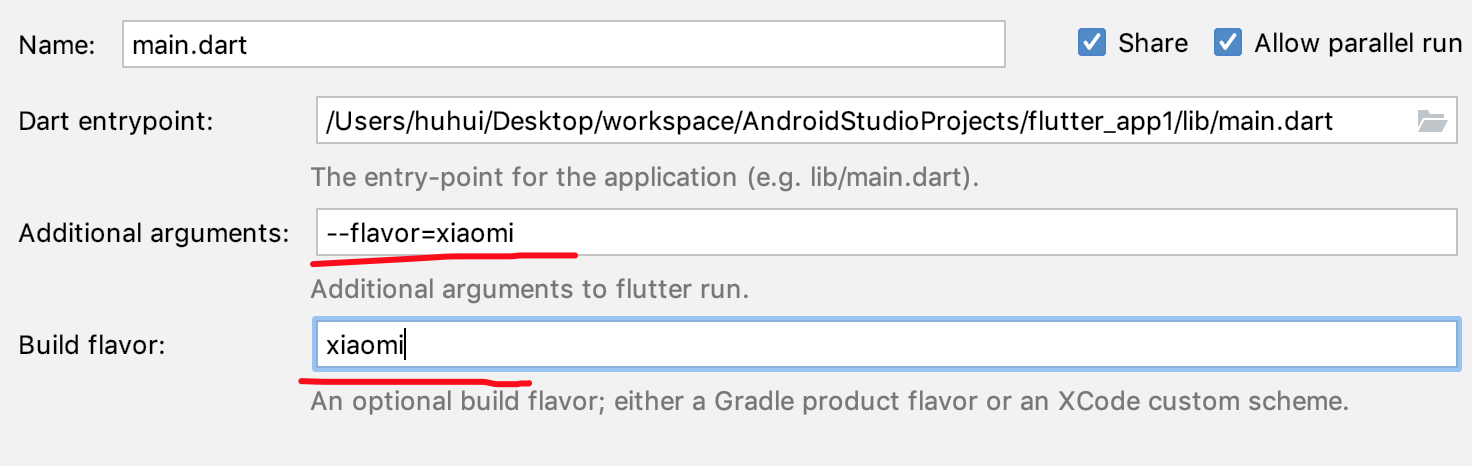This screenshot has height=466, width=1472.
Task: Toggle the Share checkbox
Action: 1091,43
